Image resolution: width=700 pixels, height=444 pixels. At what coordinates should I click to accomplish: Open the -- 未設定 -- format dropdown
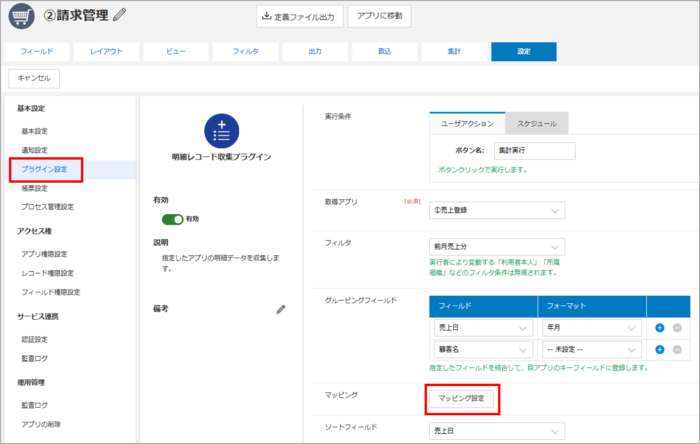tap(592, 349)
